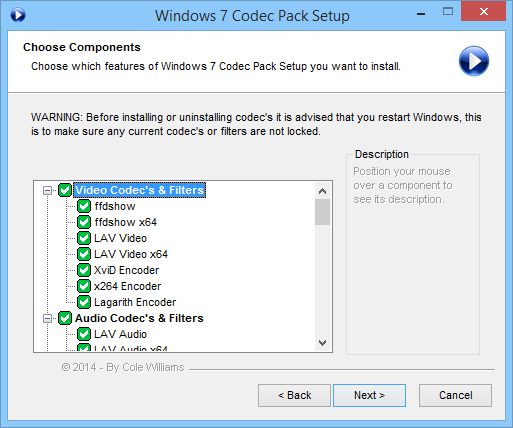This screenshot has height=428, width=513.
Task: Click the component list scroll up arrow
Action: click(322, 191)
